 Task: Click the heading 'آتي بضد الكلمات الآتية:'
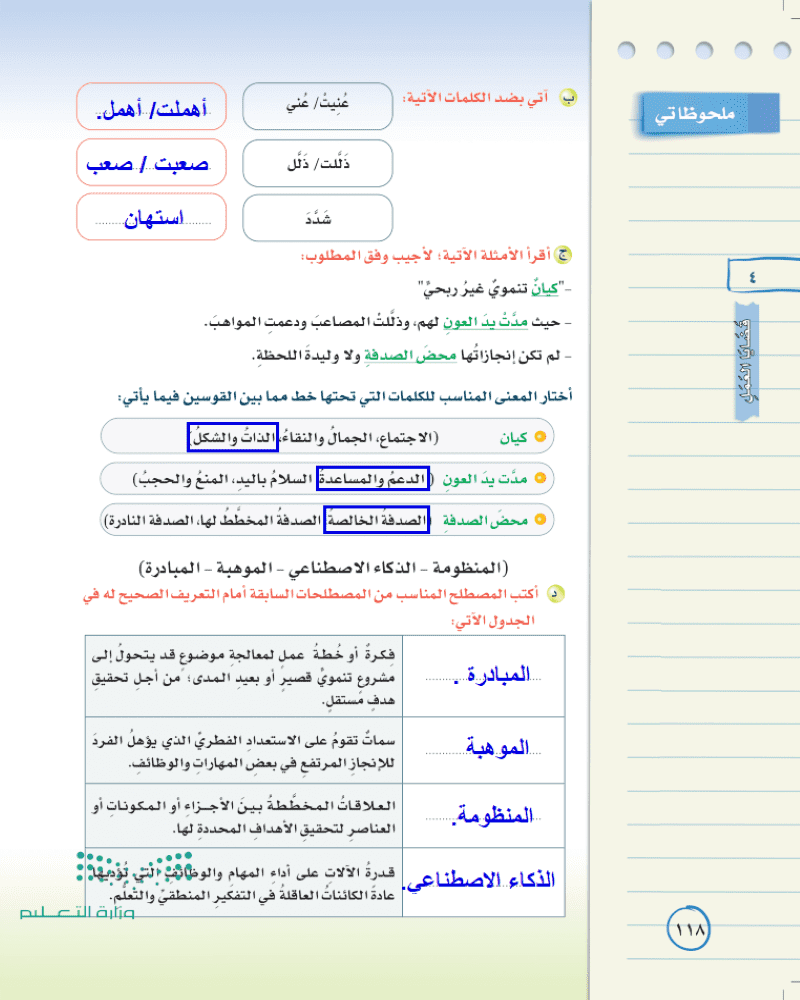[x=475, y=98]
